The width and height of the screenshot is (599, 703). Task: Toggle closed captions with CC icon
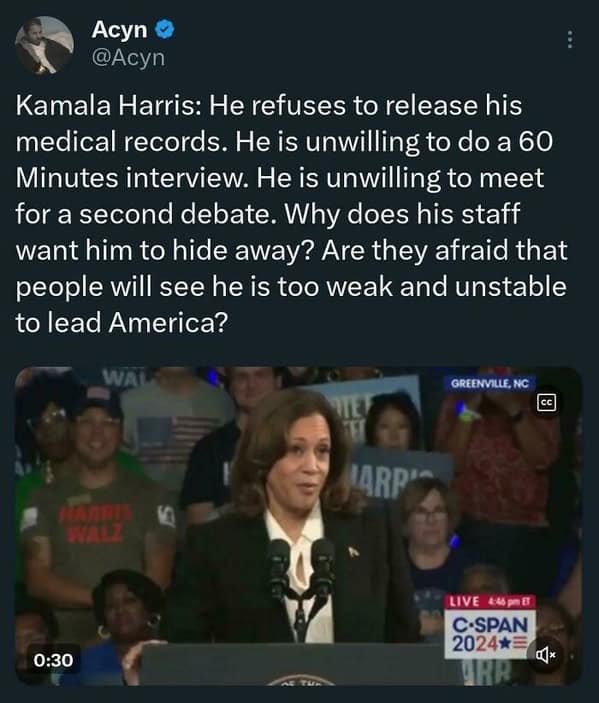coord(547,403)
